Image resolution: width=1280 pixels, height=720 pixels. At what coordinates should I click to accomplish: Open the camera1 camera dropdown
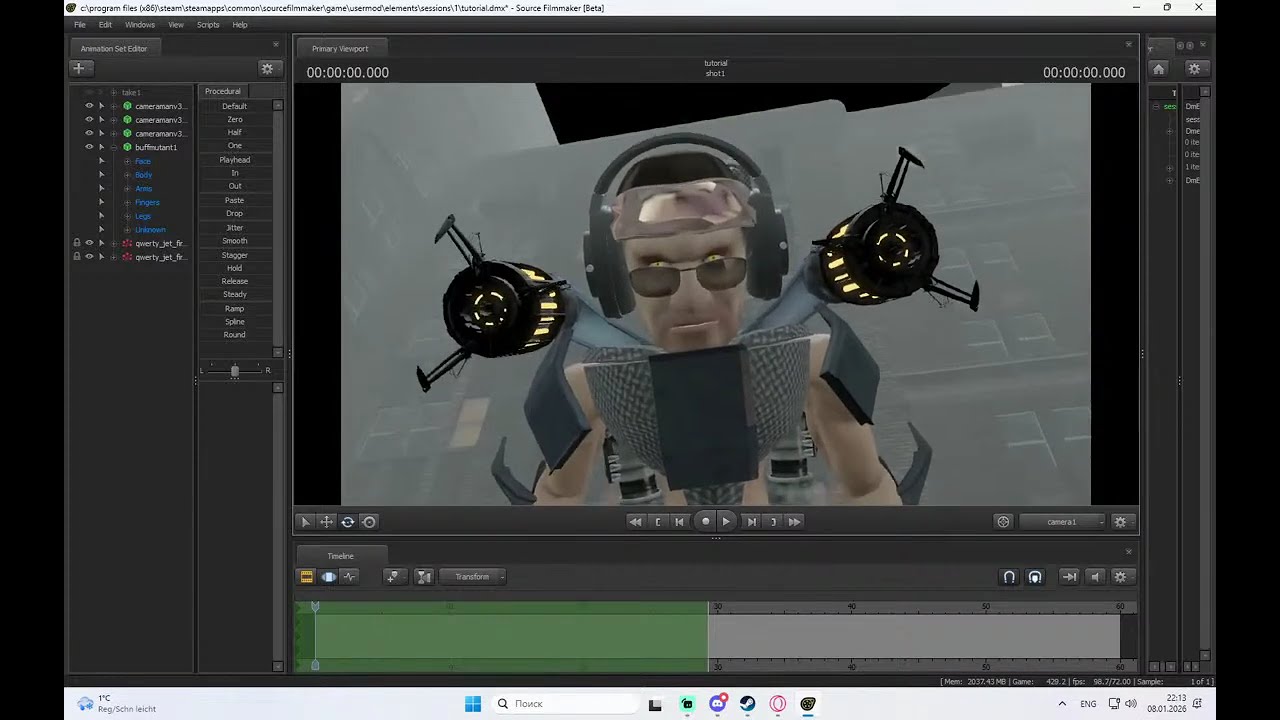pyautogui.click(x=1064, y=522)
